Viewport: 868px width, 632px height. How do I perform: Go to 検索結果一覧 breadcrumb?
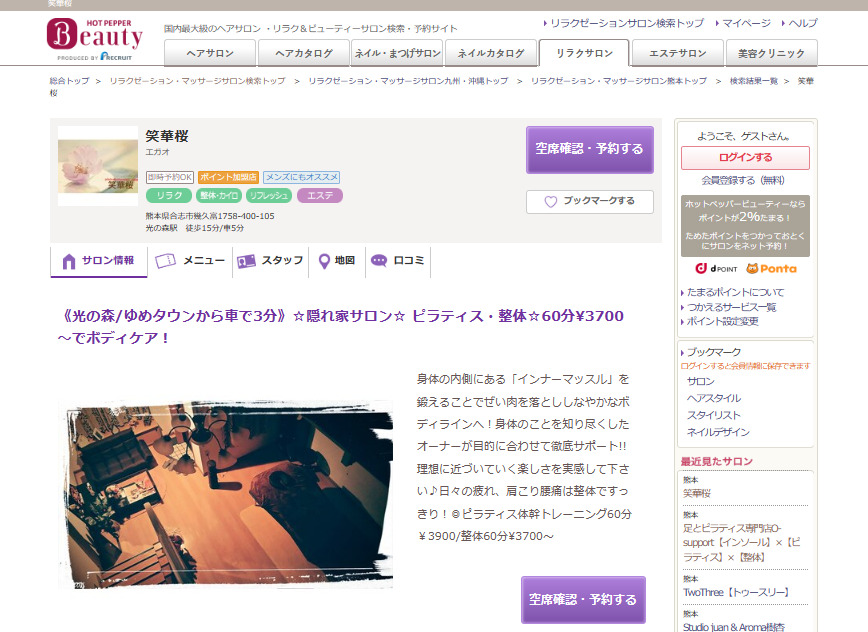(x=753, y=81)
